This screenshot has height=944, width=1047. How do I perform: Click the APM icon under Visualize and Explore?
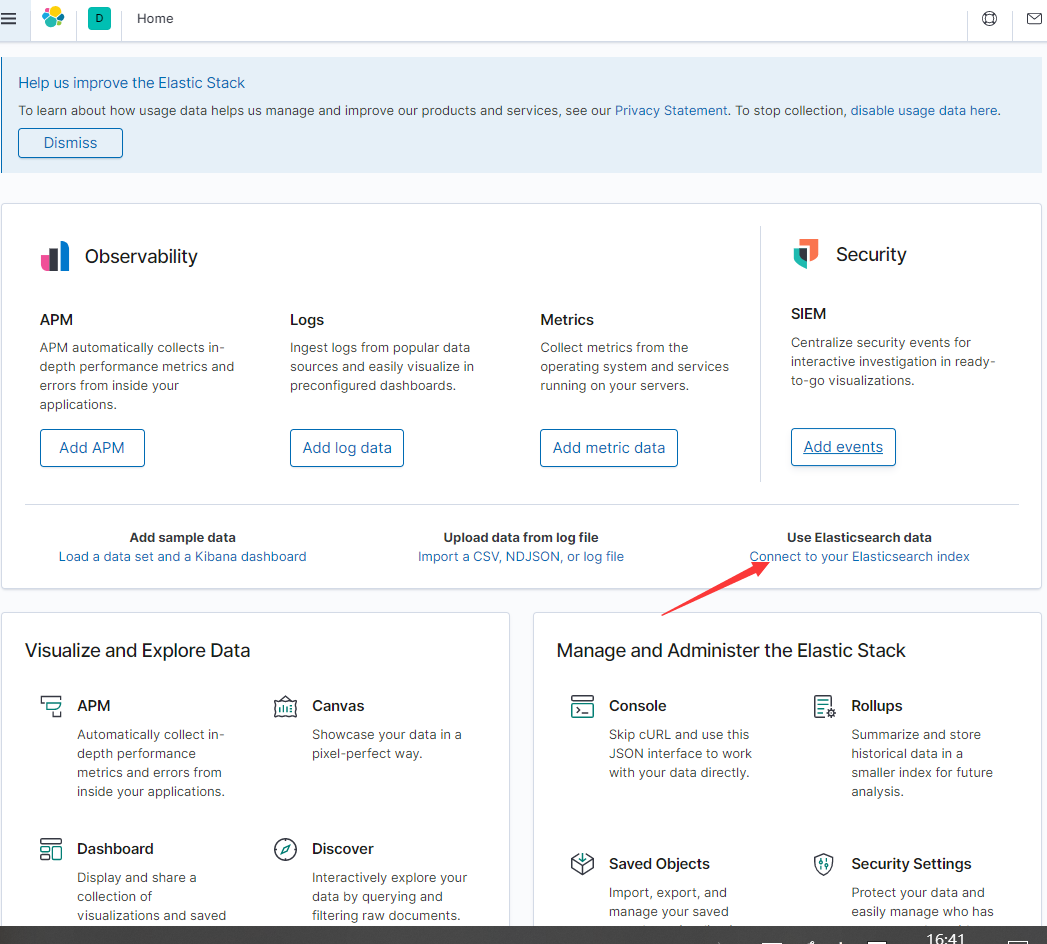click(x=51, y=706)
